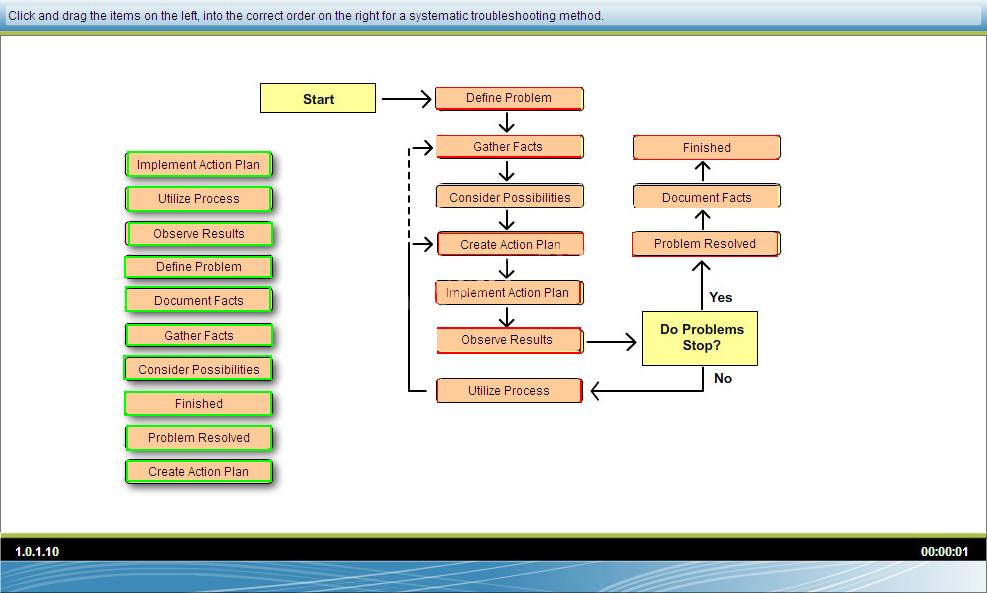
Task: Click the Gather Facts flowchart box
Action: (509, 147)
